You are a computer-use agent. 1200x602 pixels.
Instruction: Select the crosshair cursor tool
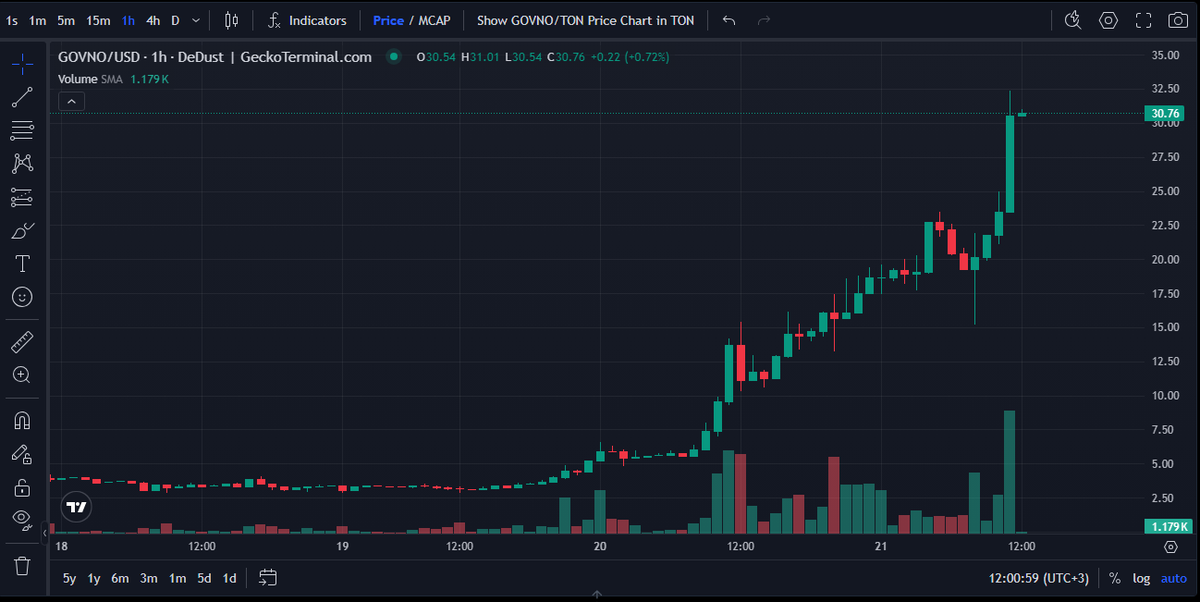tap(22, 64)
